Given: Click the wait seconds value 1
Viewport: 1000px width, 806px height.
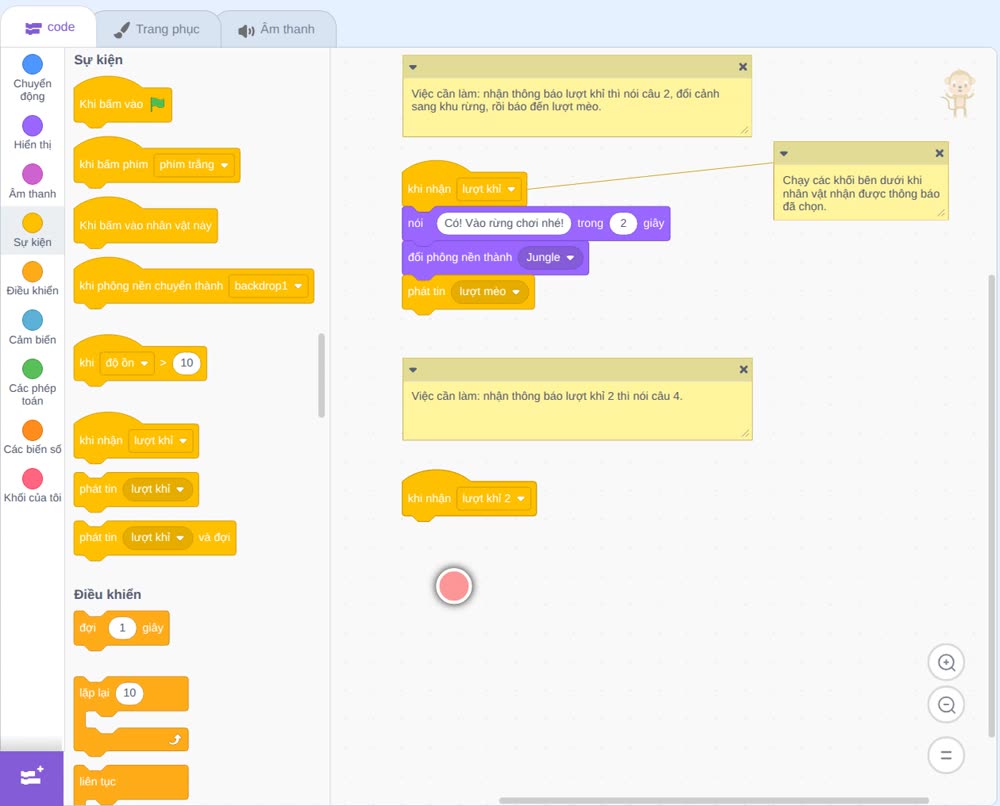Looking at the screenshot, I should click(x=122, y=628).
